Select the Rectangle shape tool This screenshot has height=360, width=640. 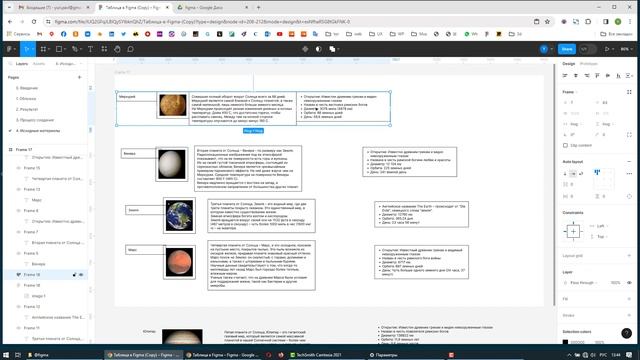[x=59, y=49]
